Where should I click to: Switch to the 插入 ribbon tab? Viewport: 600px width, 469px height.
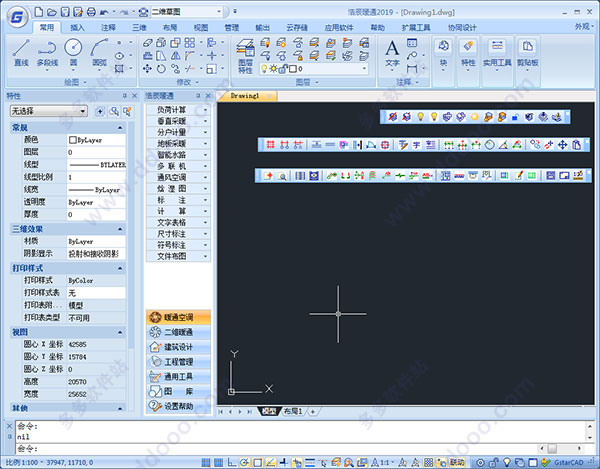pos(77,28)
